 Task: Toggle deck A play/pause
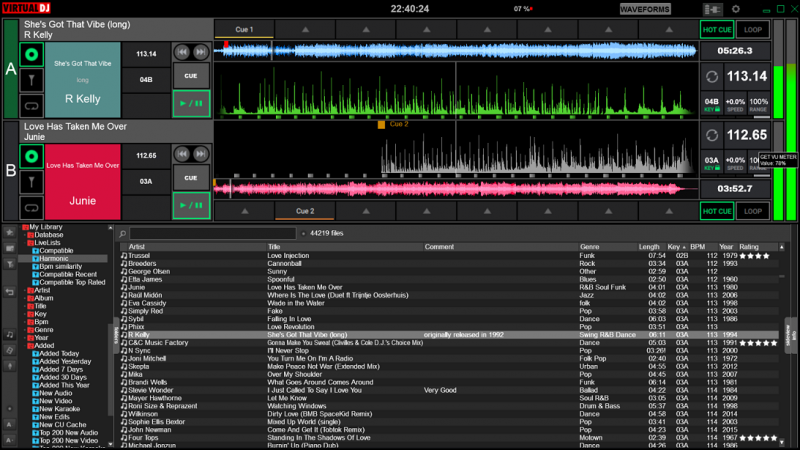191,104
